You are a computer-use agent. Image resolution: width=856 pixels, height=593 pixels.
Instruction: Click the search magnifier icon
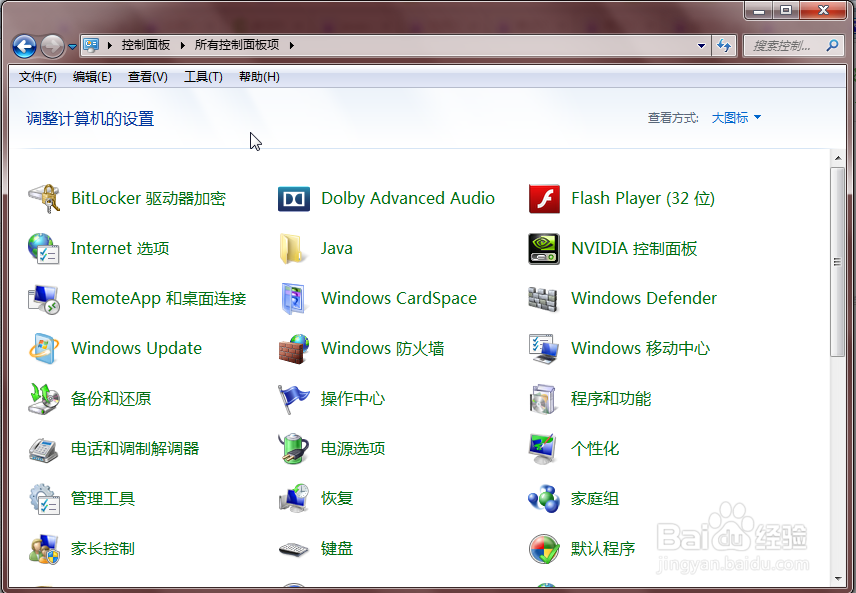833,45
